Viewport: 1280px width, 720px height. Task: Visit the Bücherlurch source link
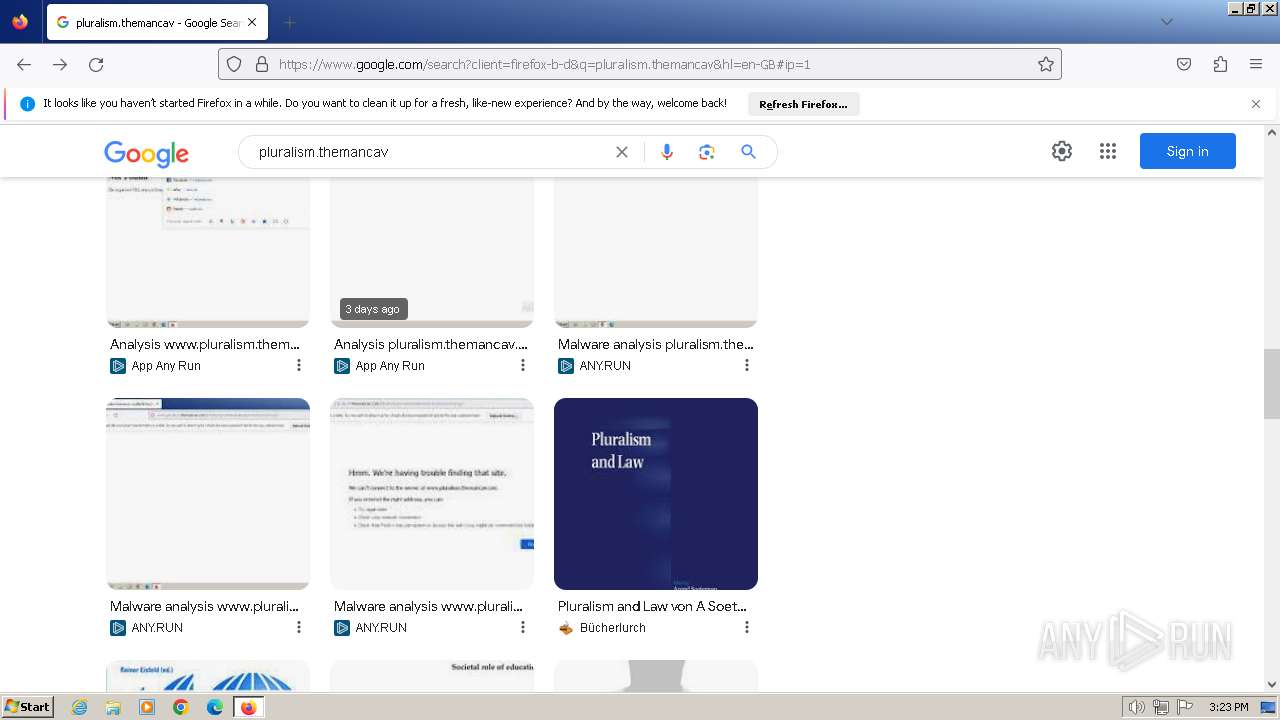point(602,628)
